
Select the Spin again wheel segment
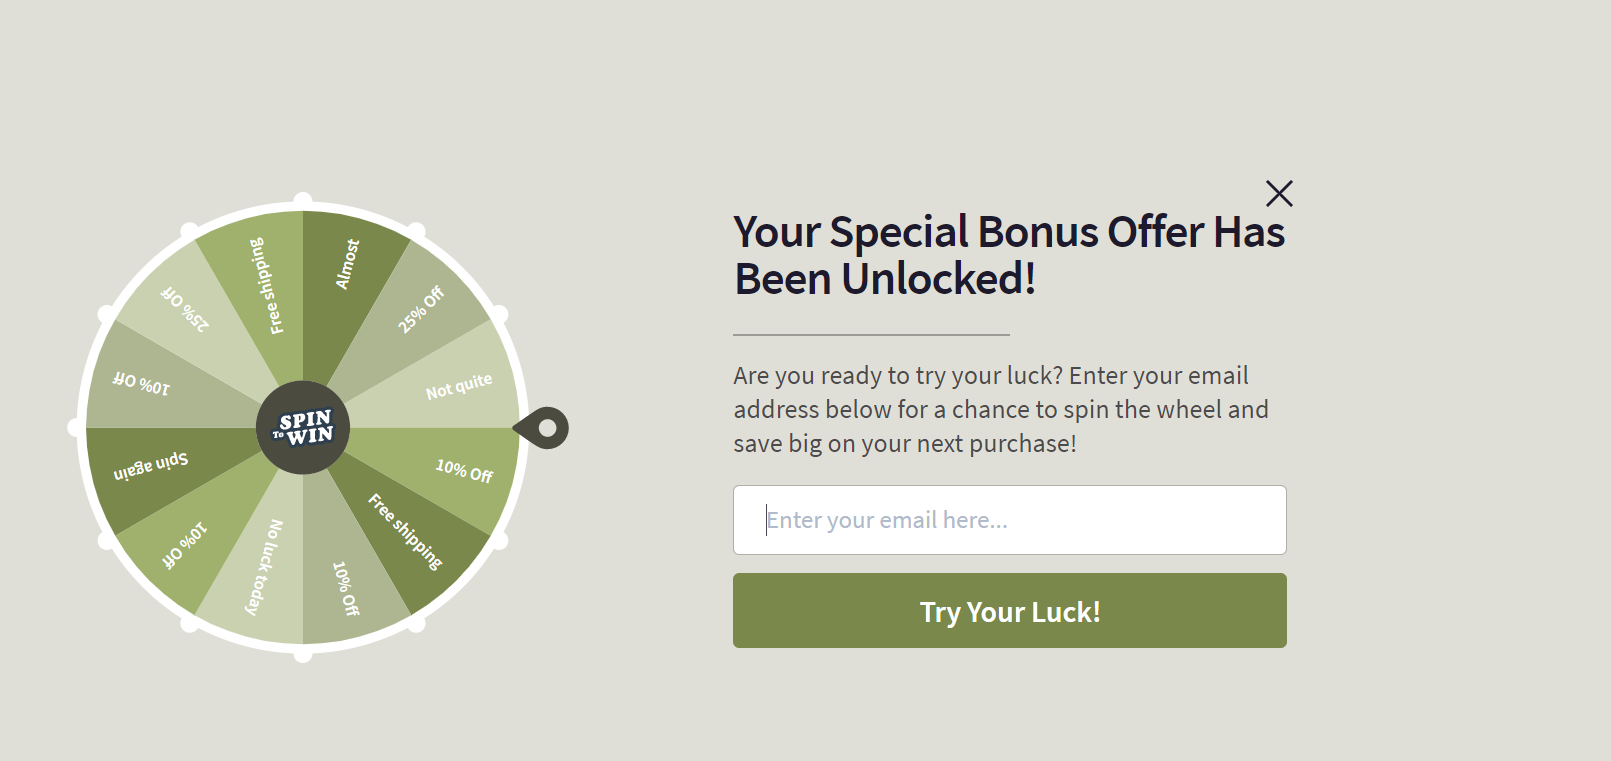coord(151,466)
